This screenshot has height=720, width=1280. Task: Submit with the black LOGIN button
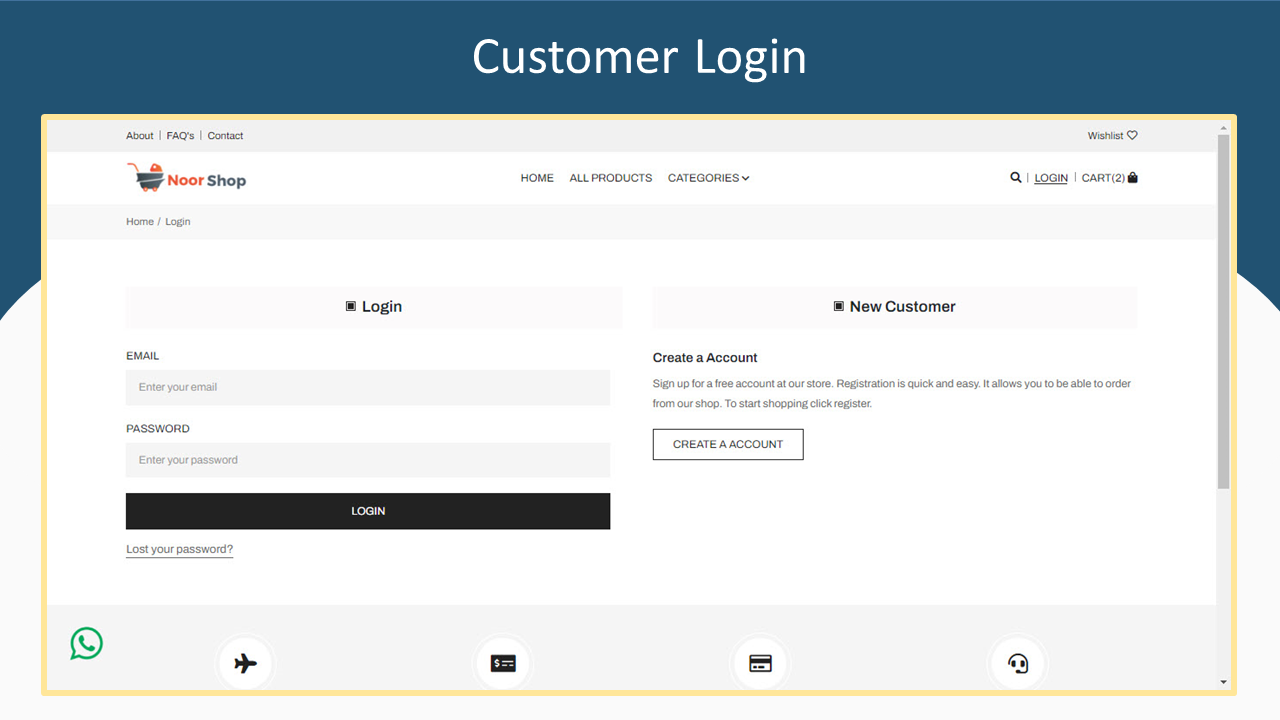(x=368, y=511)
